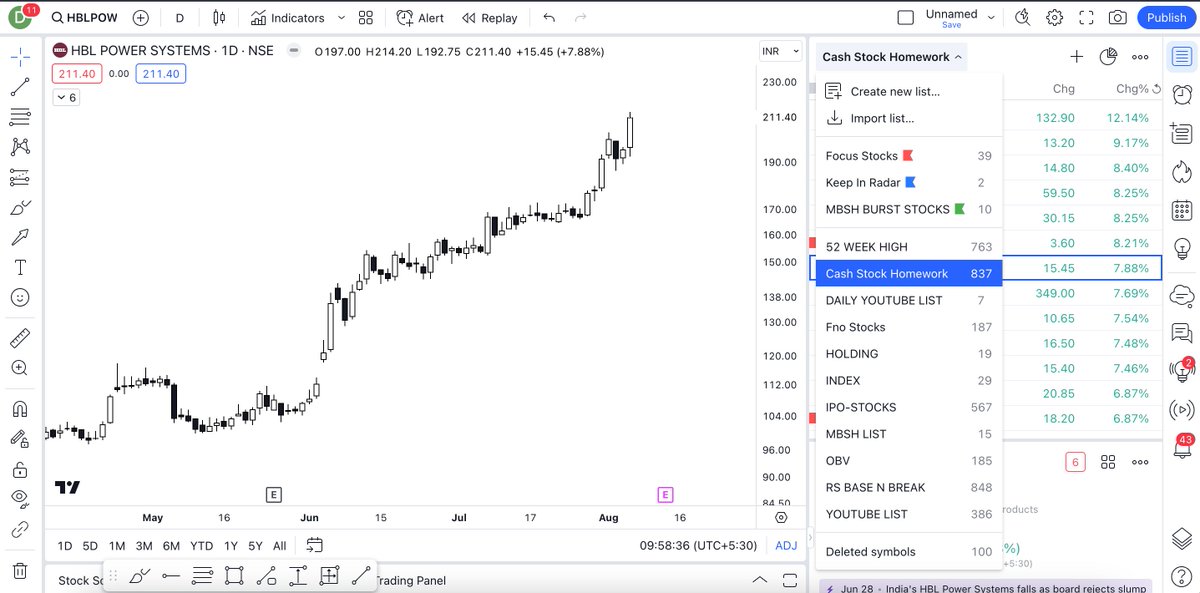Toggle ADJ adjusted data
Image resolution: width=1200 pixels, height=593 pixels.
pos(787,546)
